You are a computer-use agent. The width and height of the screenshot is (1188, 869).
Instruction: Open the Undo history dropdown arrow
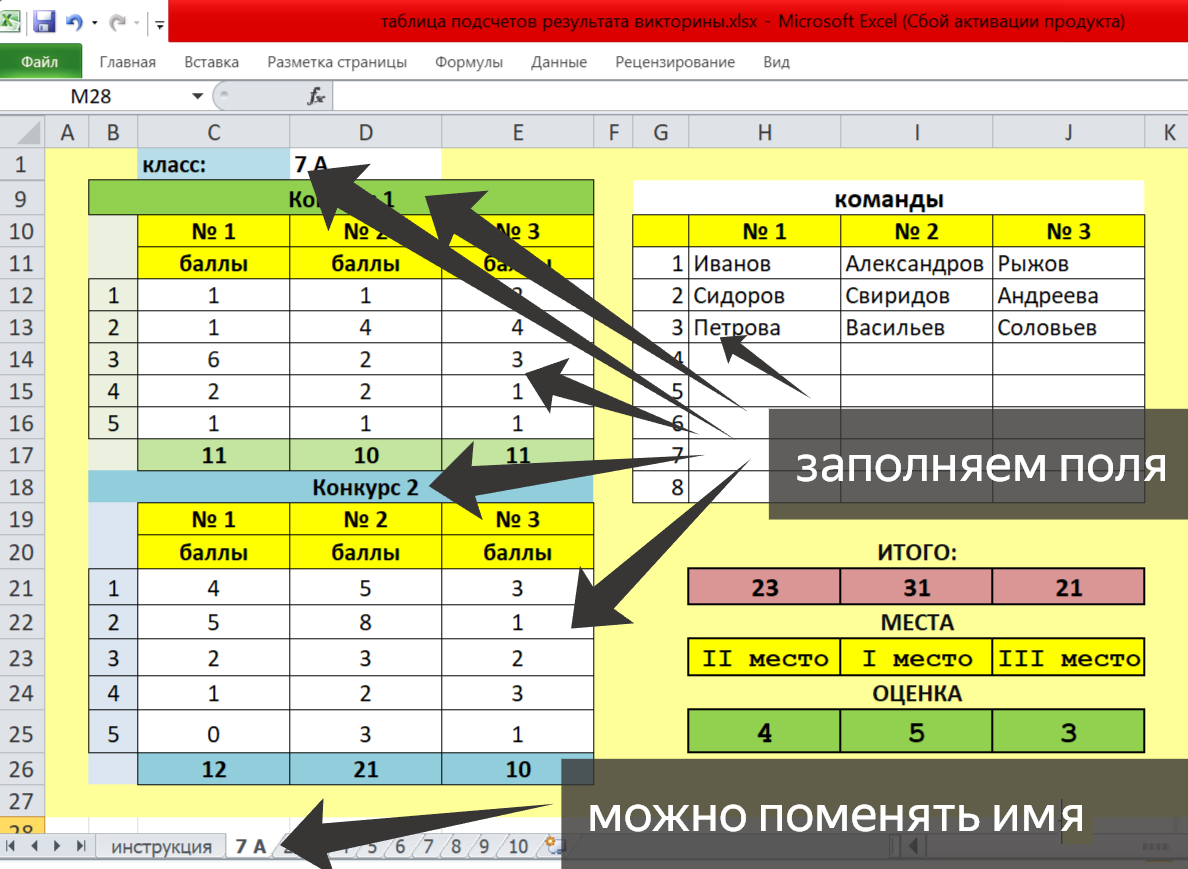94,22
